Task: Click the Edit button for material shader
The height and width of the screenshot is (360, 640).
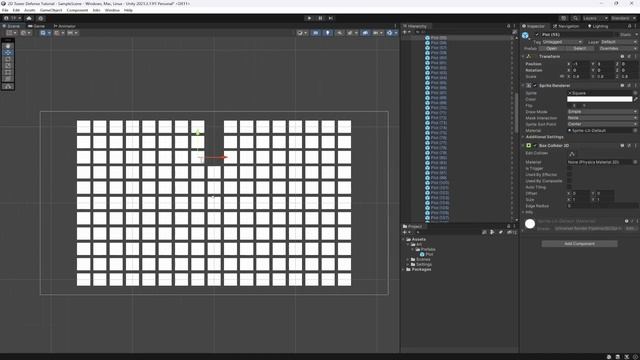Action: [631, 229]
